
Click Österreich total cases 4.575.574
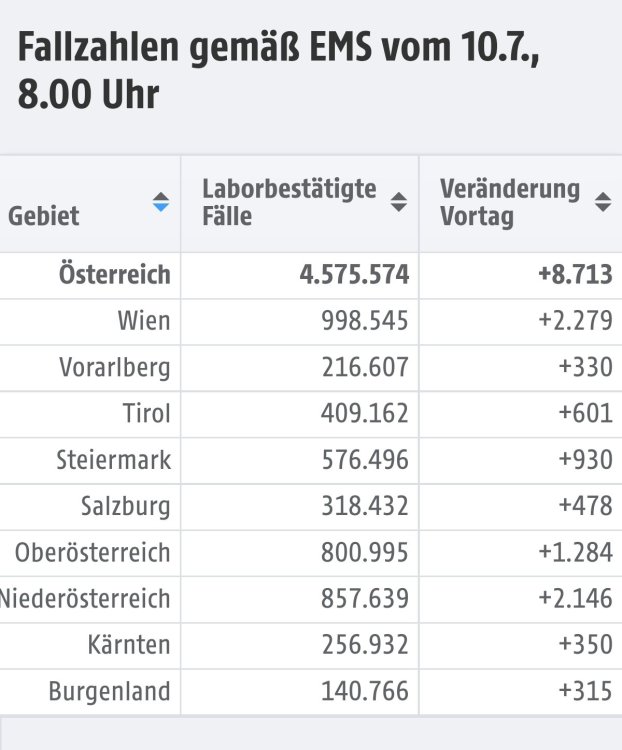(354, 275)
